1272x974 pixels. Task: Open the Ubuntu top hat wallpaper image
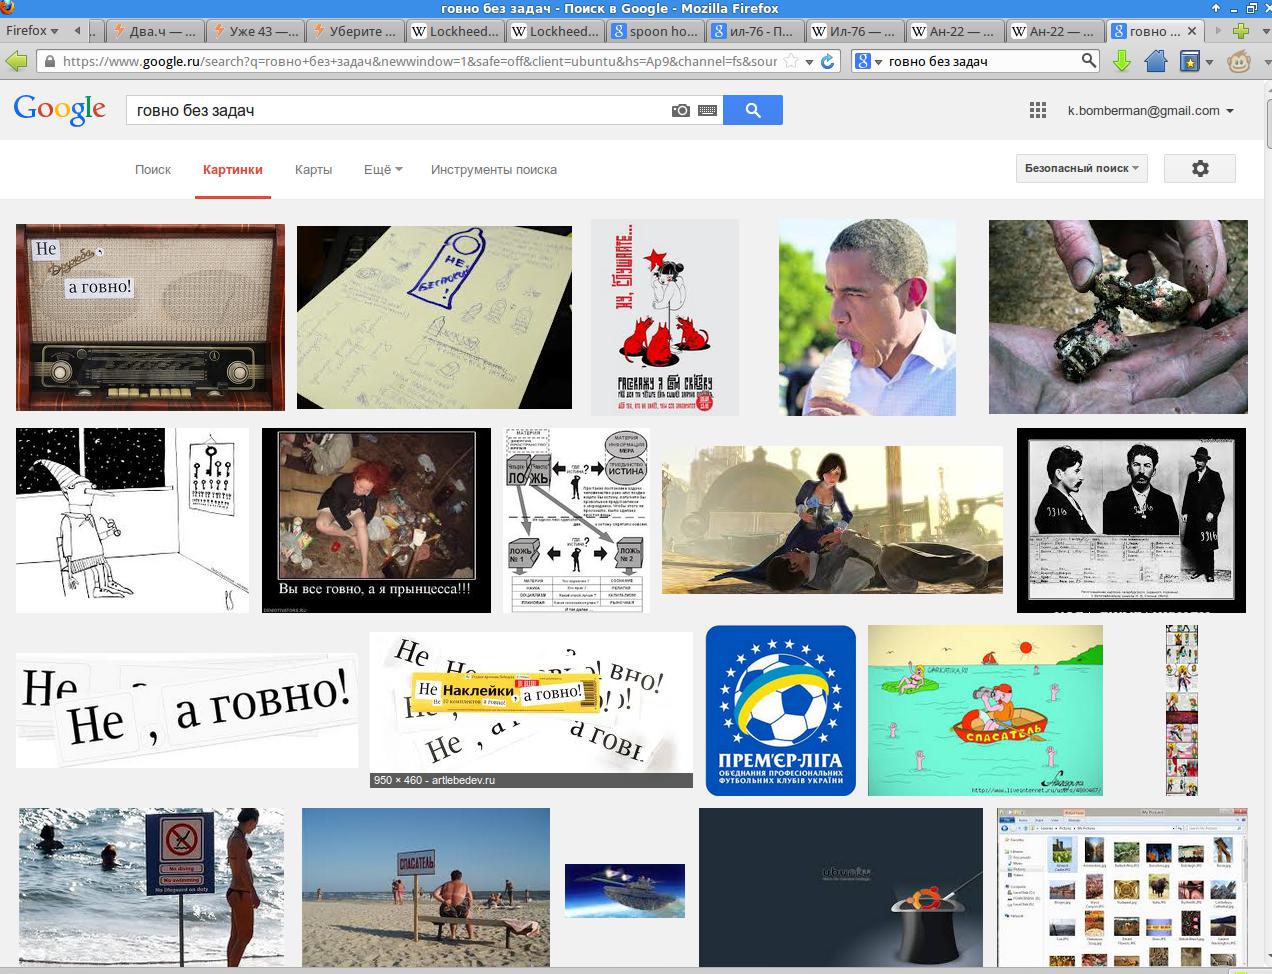pyautogui.click(x=841, y=887)
